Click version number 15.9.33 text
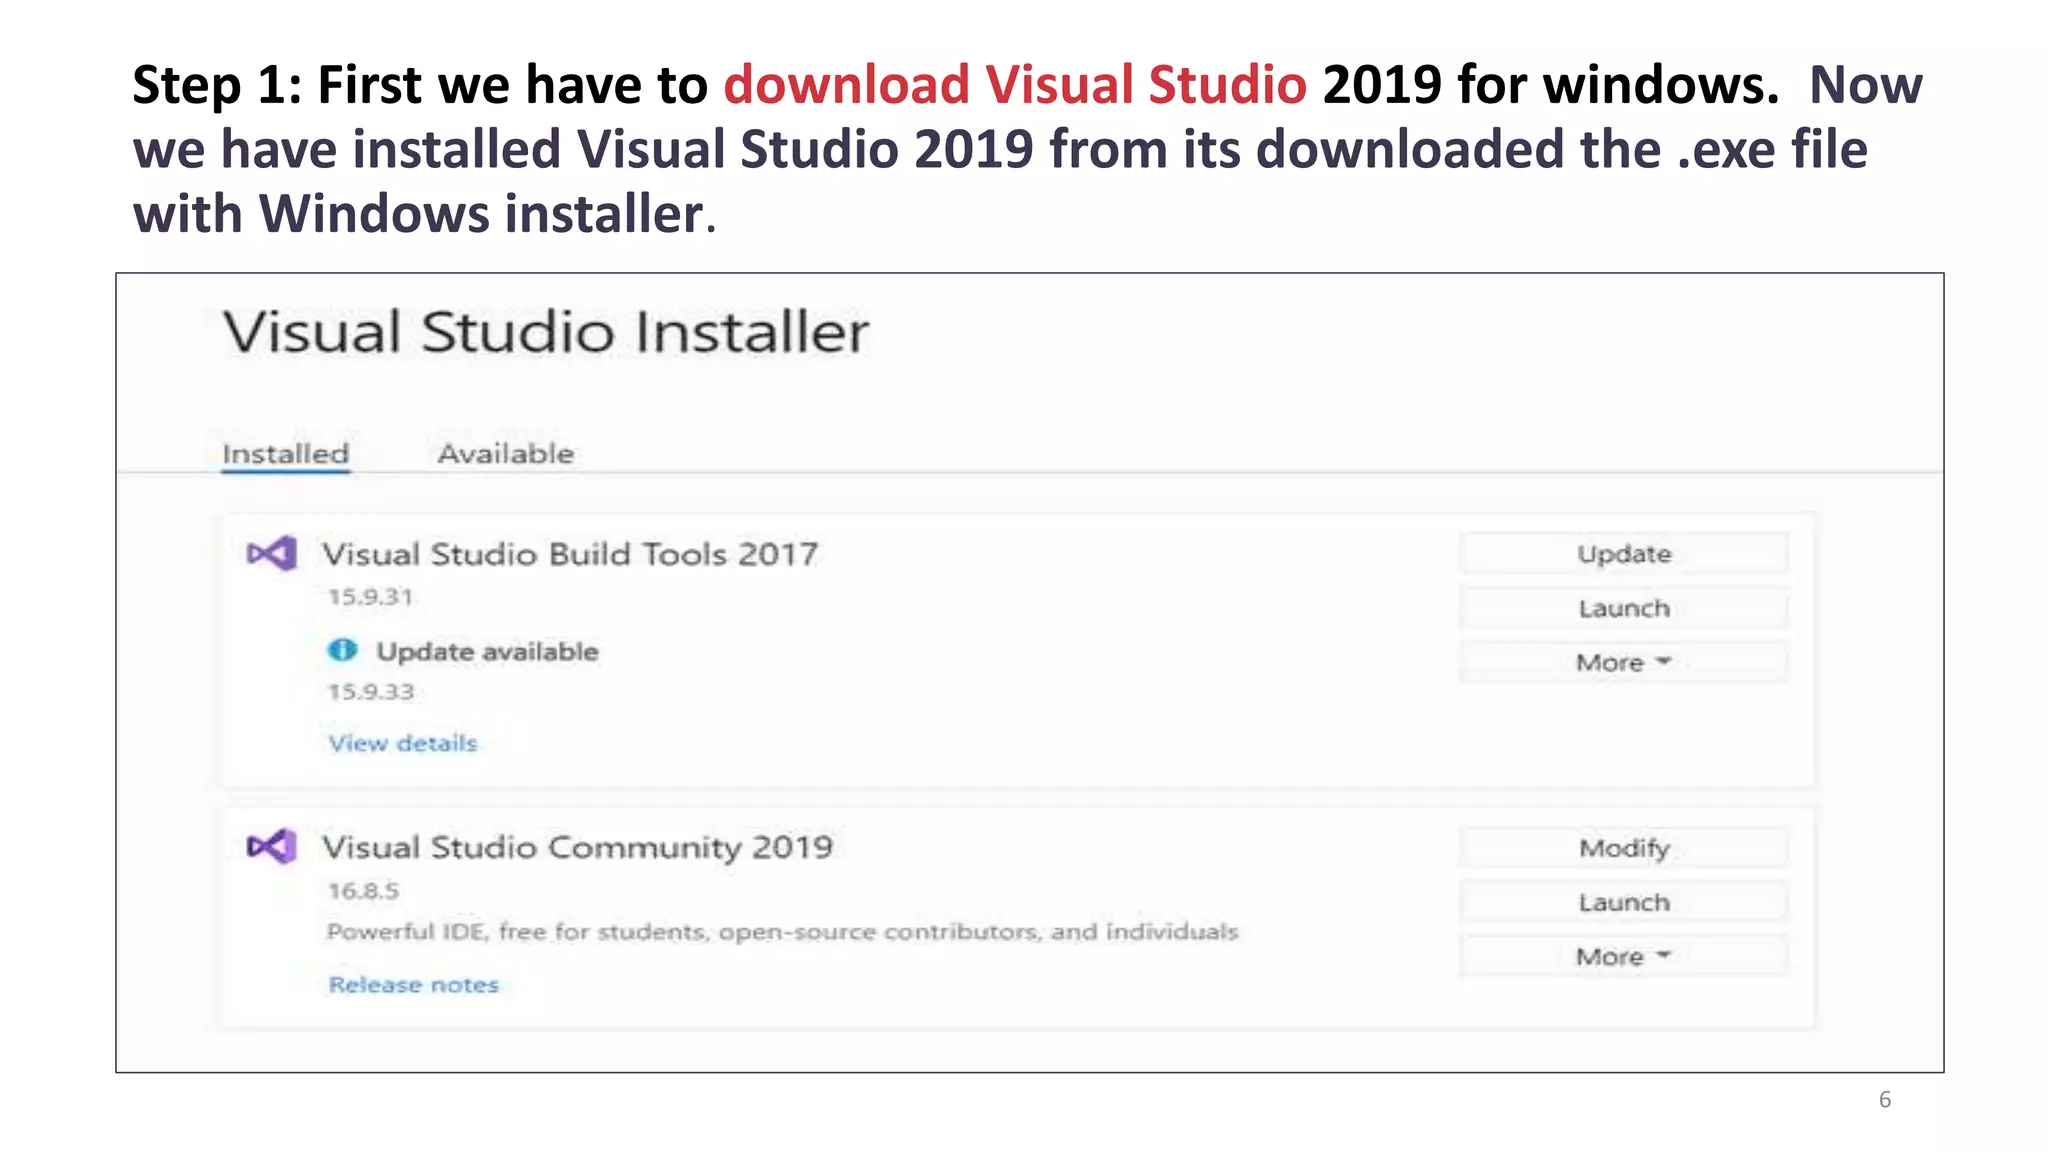Viewport: 2048px width, 1152px height. click(x=371, y=691)
